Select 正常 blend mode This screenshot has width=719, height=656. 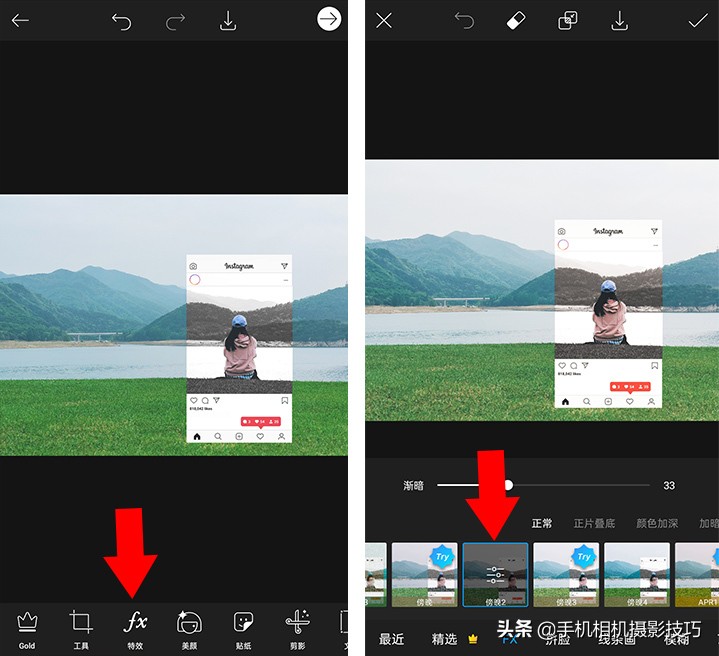point(542,523)
